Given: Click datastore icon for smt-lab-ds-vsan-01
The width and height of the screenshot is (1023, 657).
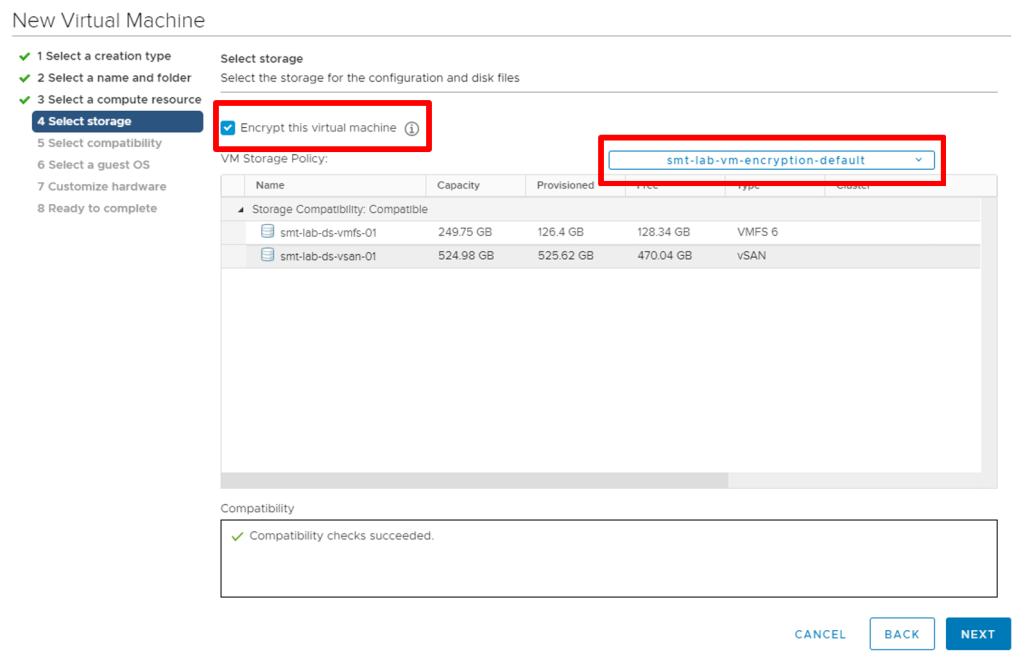Looking at the screenshot, I should (267, 255).
